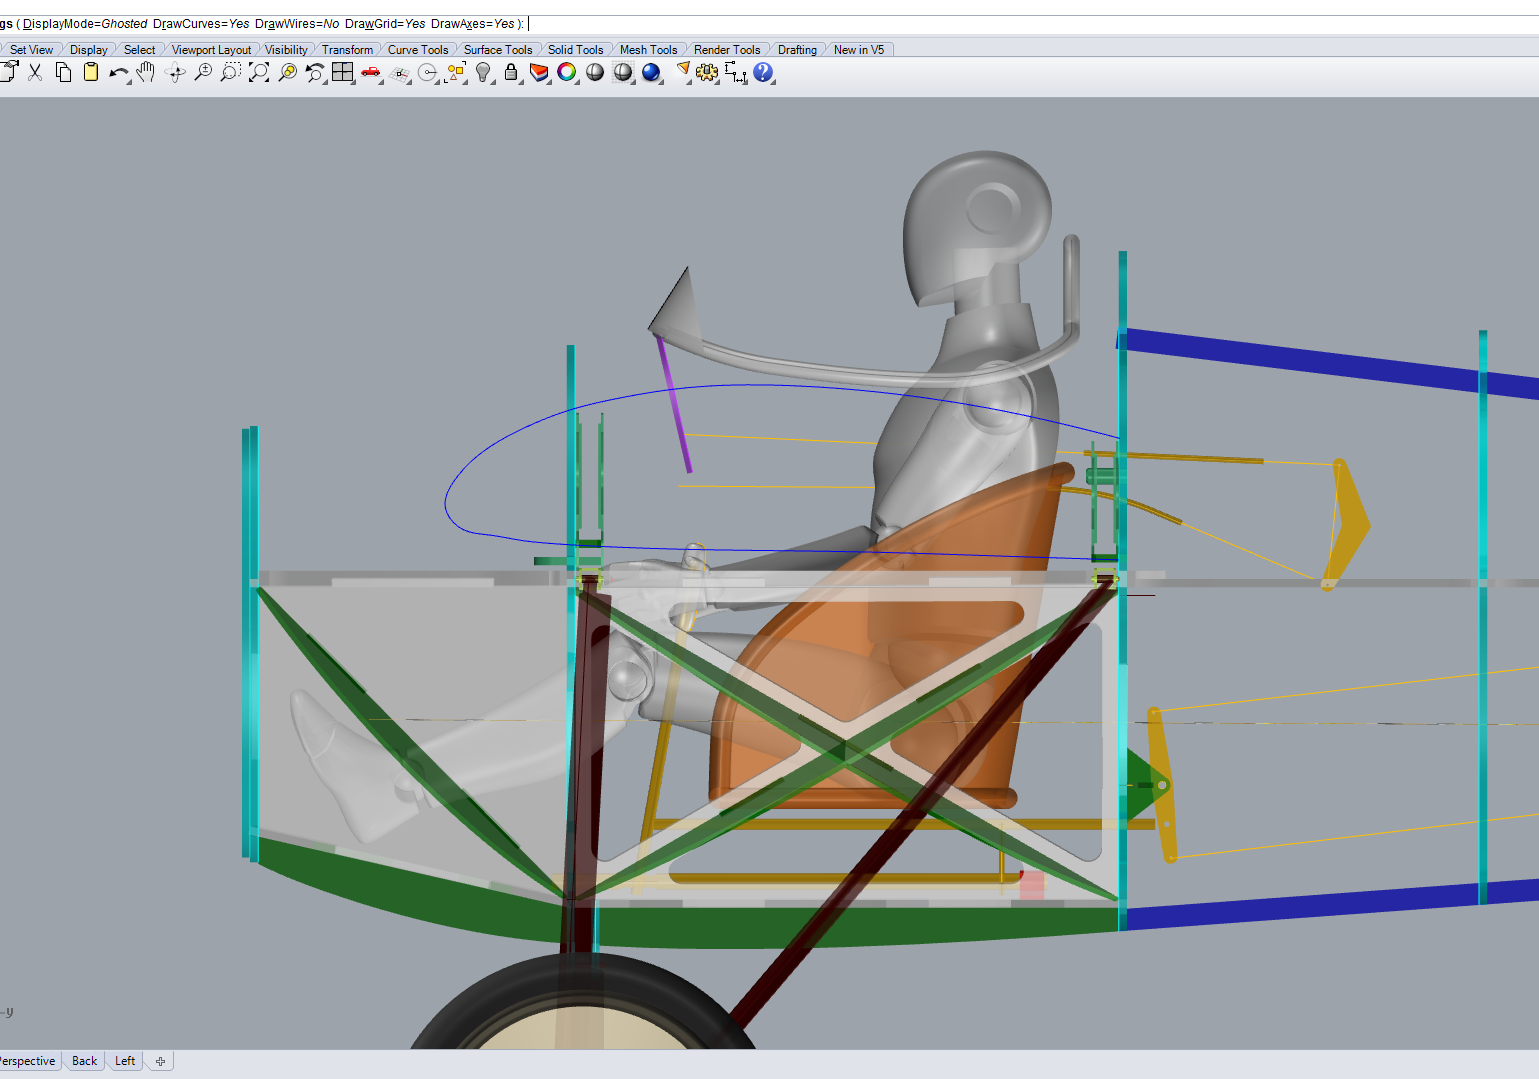Click DrawGrid=Yes command option
The image size is (1539, 1079).
tap(385, 24)
